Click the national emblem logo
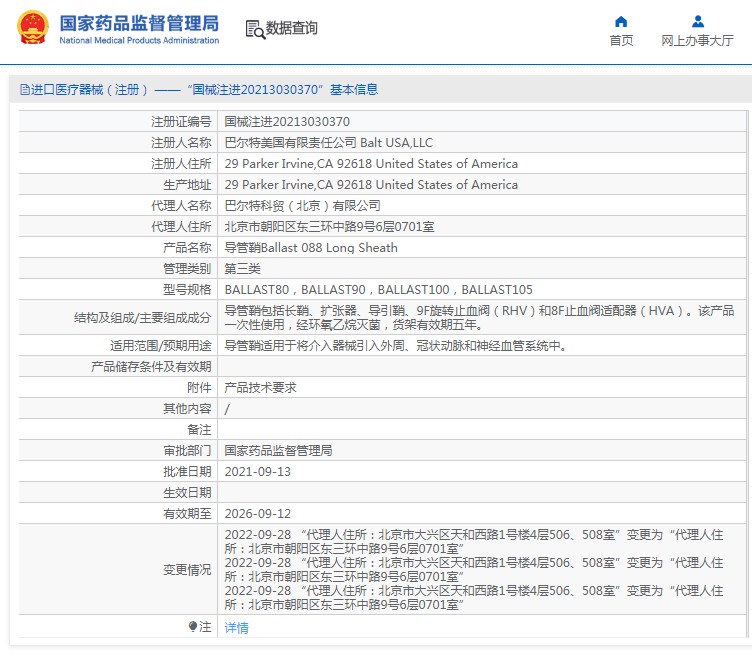Screen dimensions: 752x656 coord(32,27)
